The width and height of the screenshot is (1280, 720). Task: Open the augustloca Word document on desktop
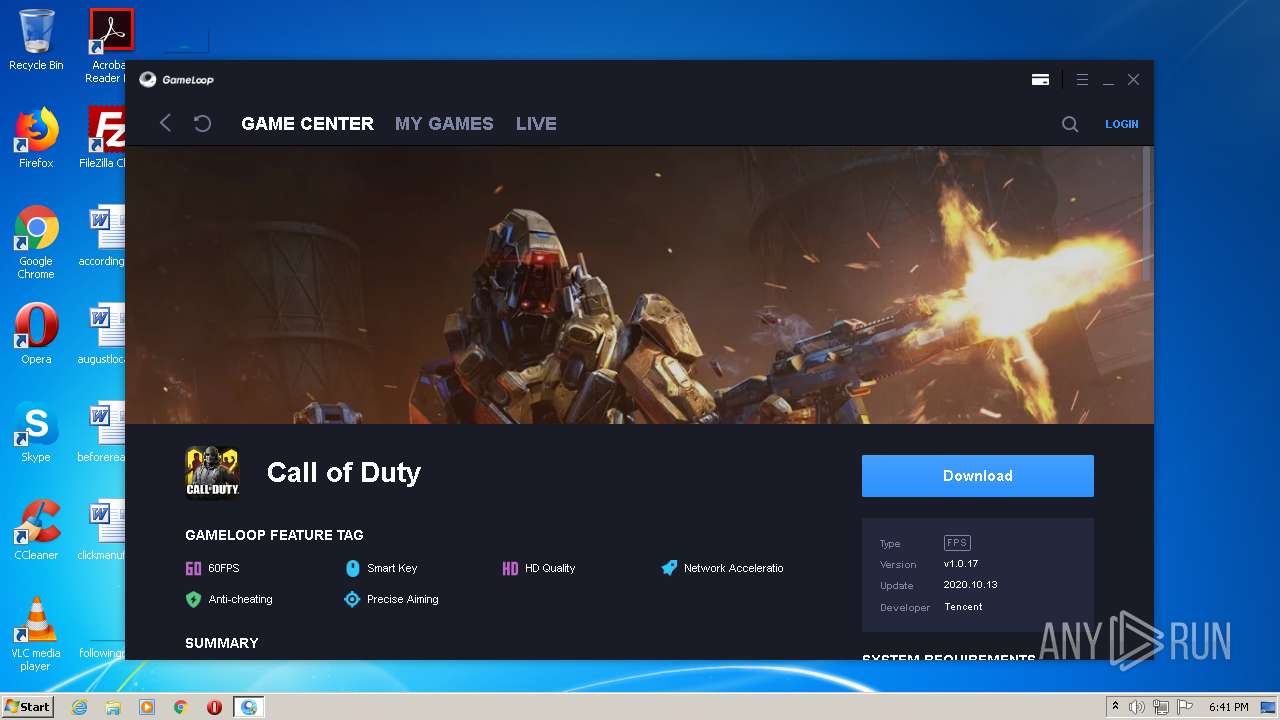click(x=102, y=334)
